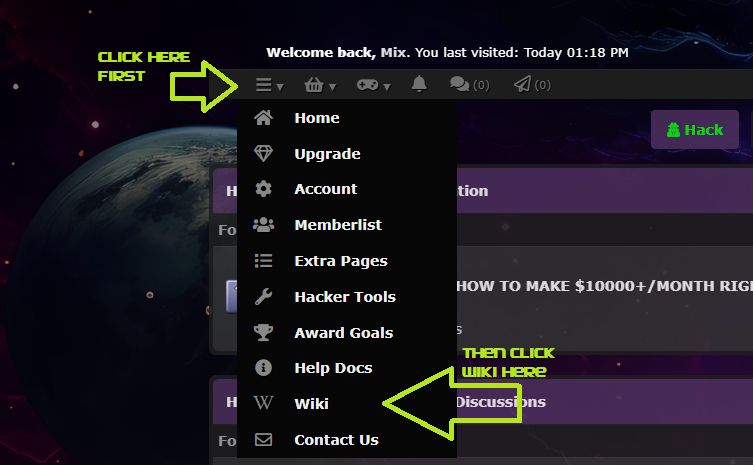This screenshot has height=465, width=753.
Task: Click the house icon beside Home
Action: pos(263,118)
